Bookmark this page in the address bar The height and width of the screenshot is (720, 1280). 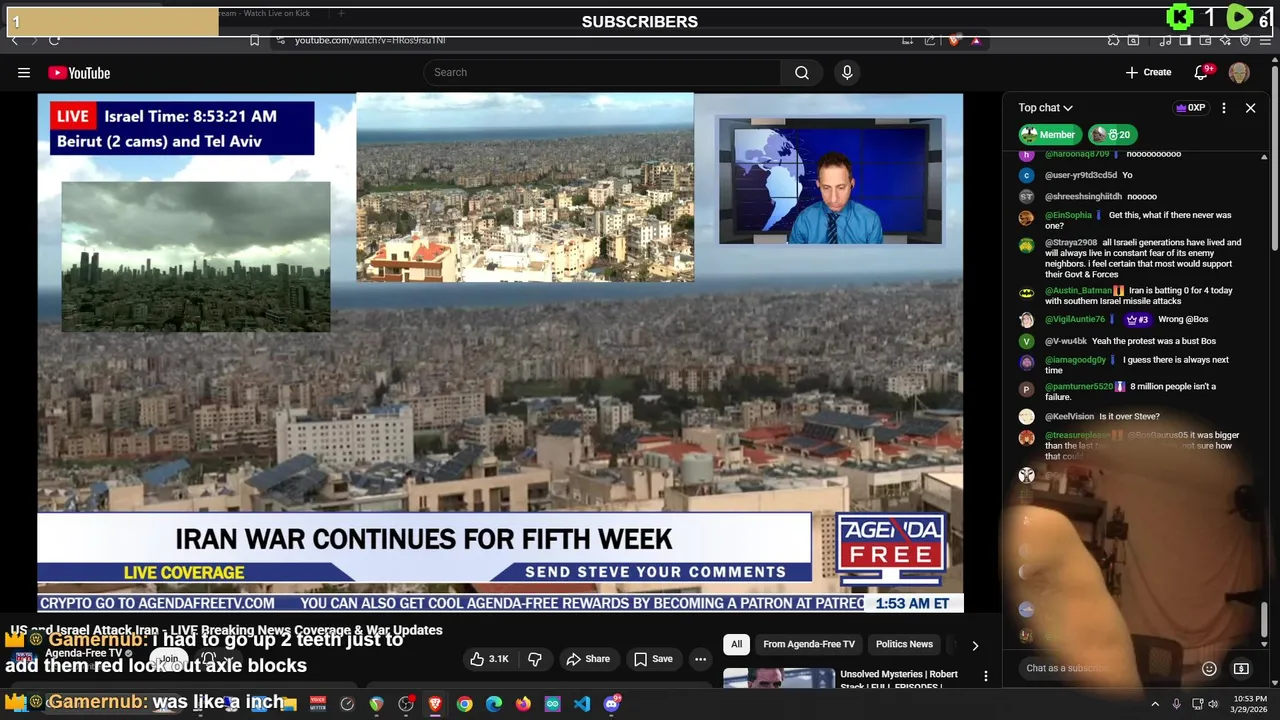(x=254, y=40)
